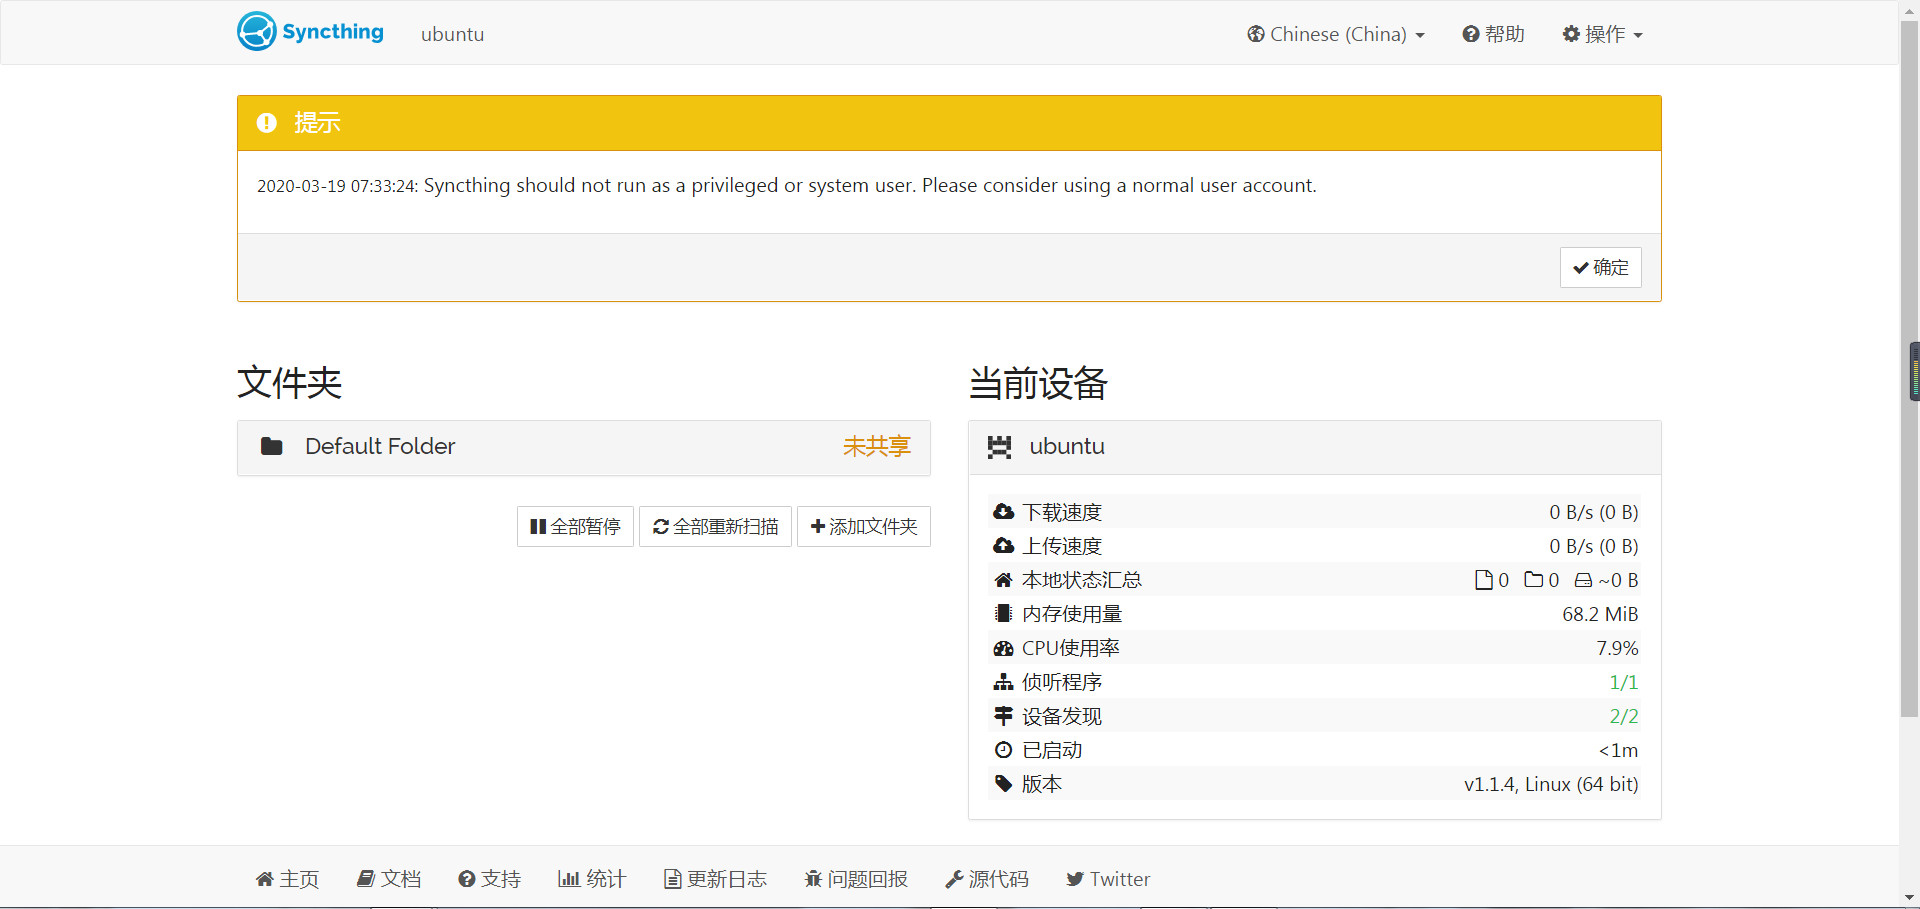
Task: Open the 统计 statistics footer link
Action: (x=592, y=879)
